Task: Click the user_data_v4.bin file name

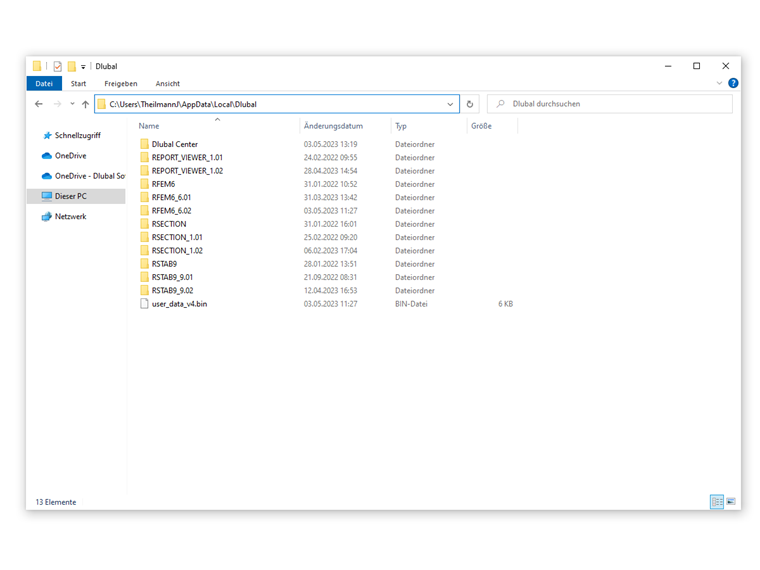Action: click(x=179, y=304)
